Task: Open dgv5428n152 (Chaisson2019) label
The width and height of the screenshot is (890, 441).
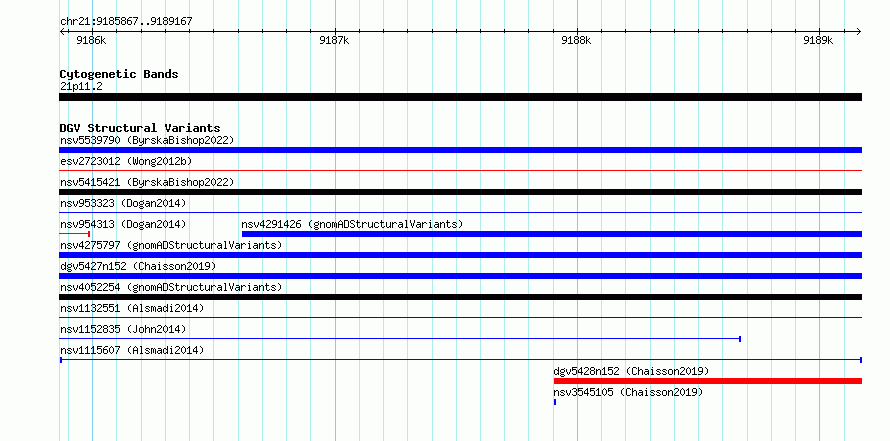Action: coord(631,371)
